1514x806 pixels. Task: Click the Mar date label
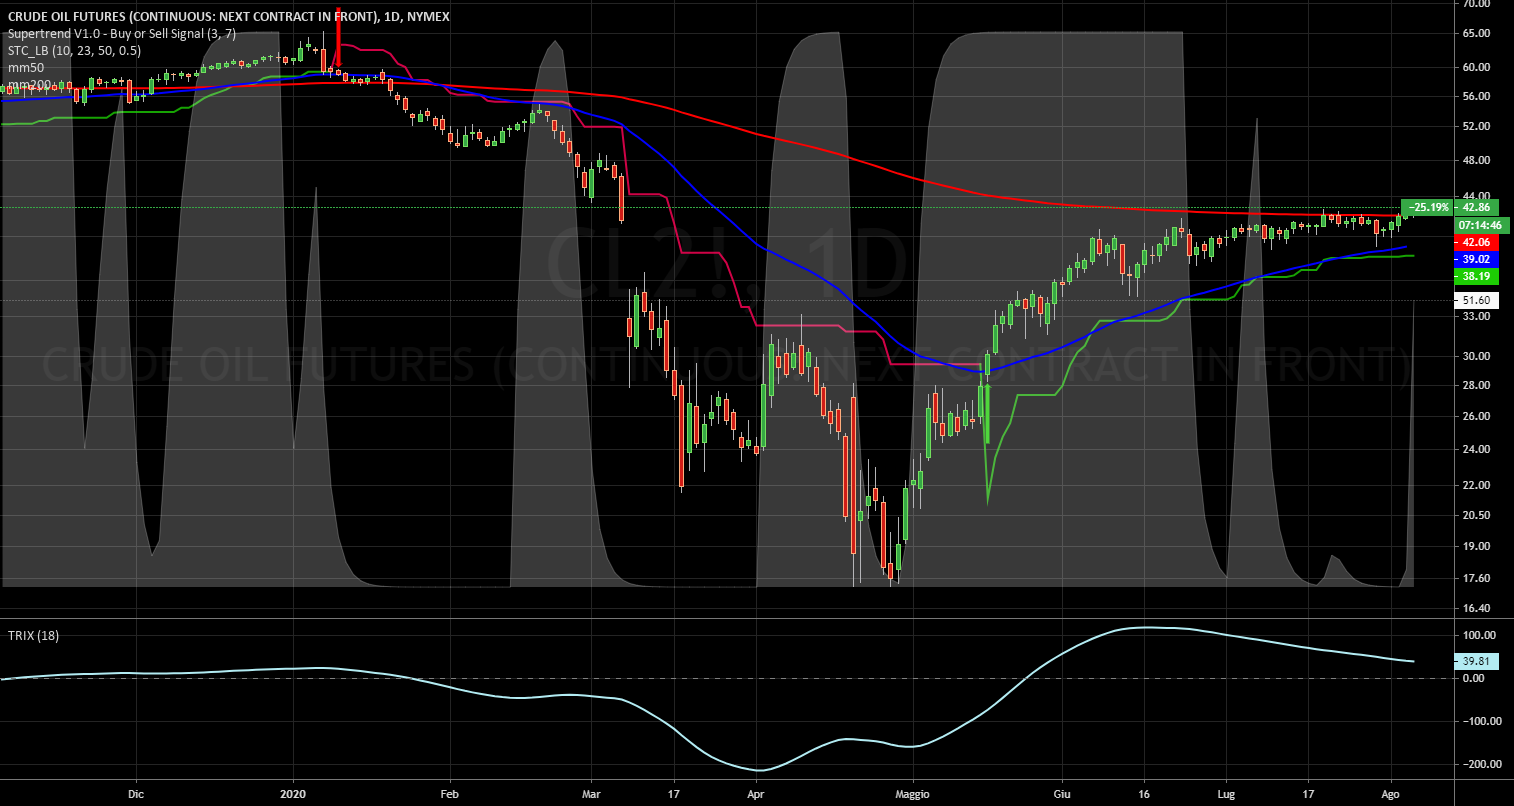(x=590, y=794)
